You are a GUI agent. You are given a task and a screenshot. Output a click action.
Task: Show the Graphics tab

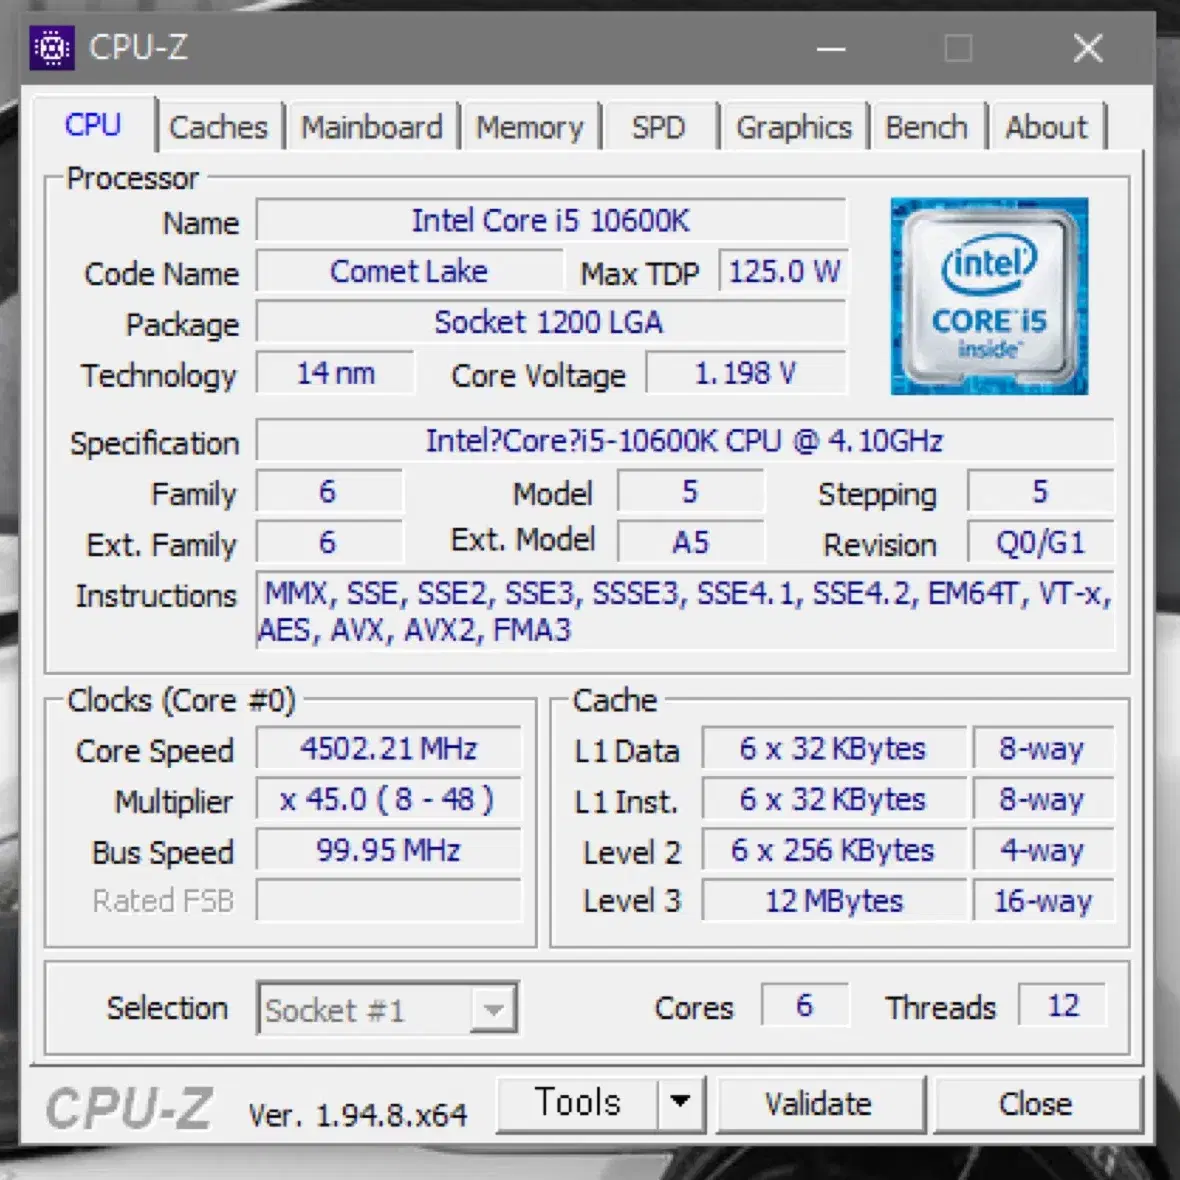coord(794,127)
